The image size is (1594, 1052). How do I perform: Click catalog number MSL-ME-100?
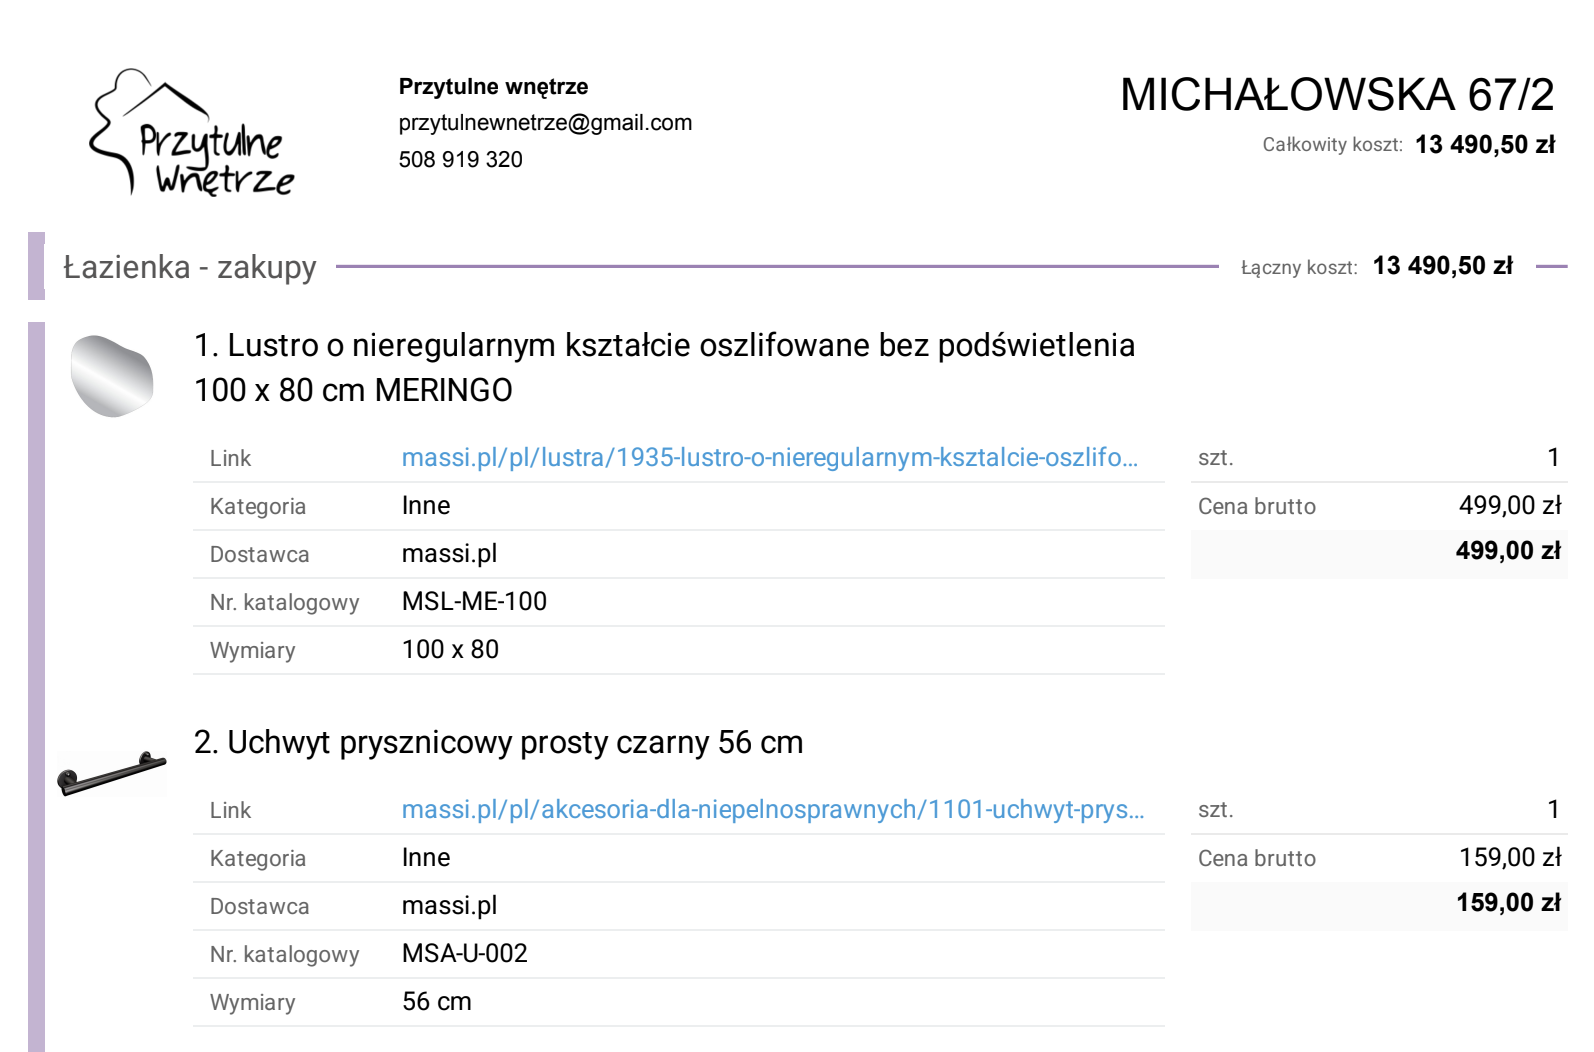click(x=474, y=602)
